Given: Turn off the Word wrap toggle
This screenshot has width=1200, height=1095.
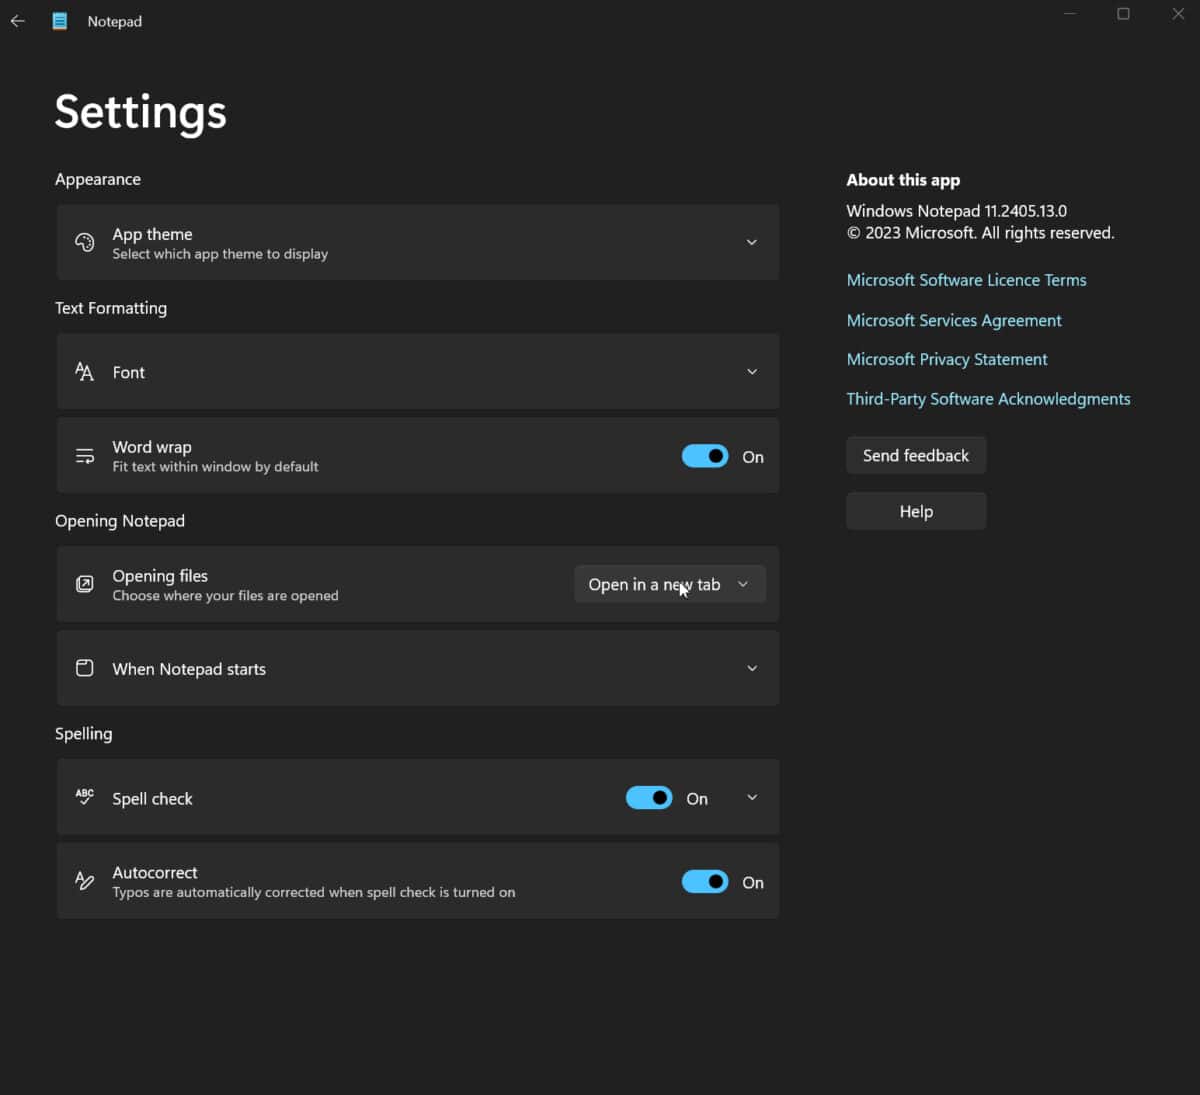Looking at the screenshot, I should pyautogui.click(x=705, y=456).
